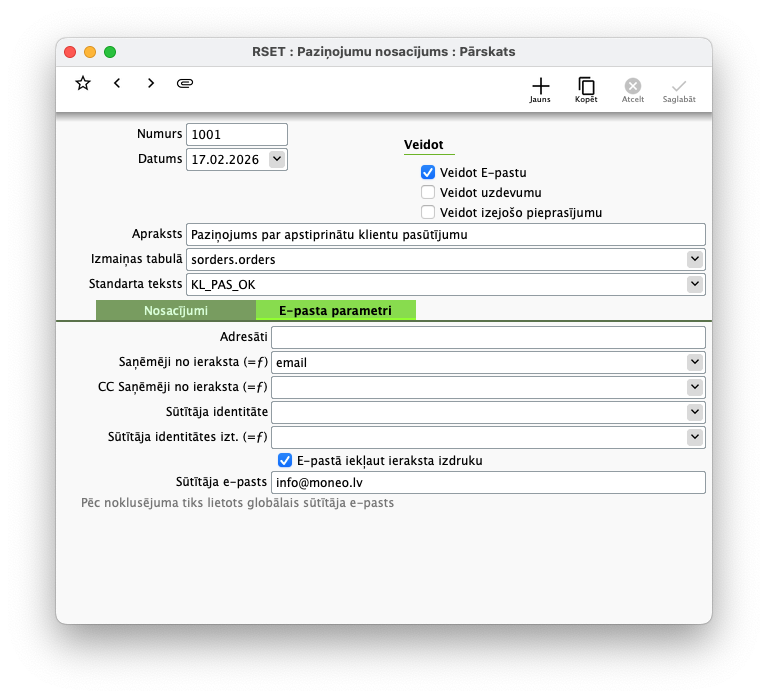This screenshot has height=698, width=768.
Task: Duplicate record using Kopēt icon
Action: [586, 89]
